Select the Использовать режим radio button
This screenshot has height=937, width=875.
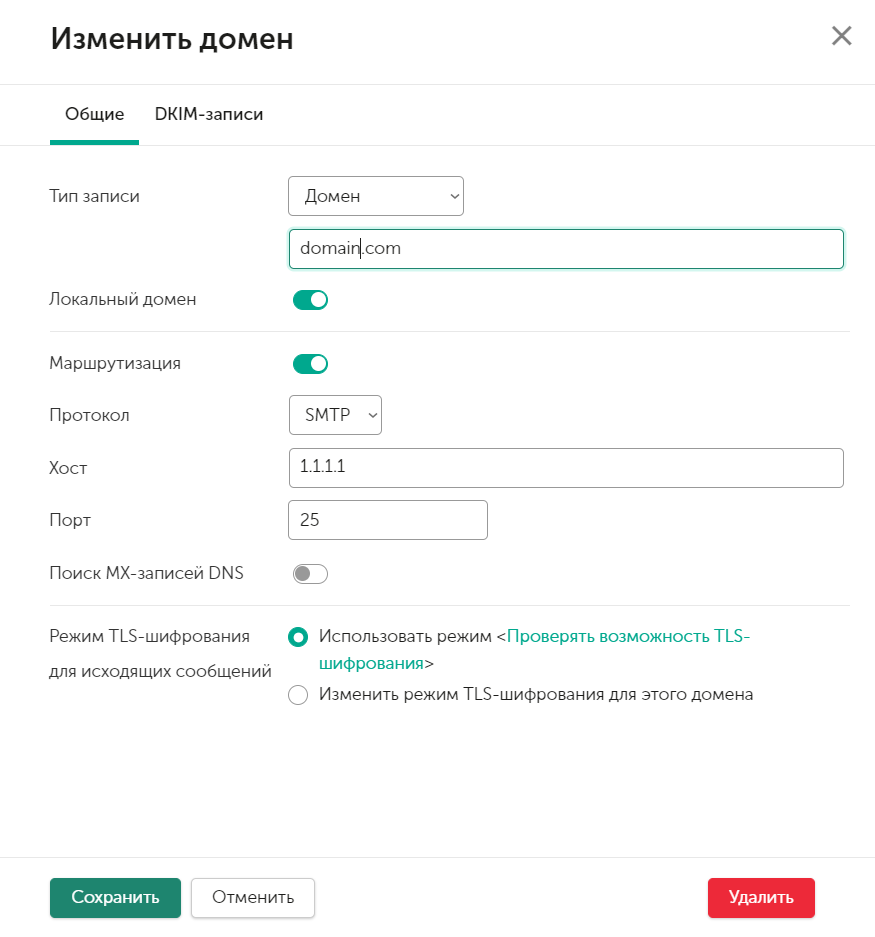(x=298, y=637)
